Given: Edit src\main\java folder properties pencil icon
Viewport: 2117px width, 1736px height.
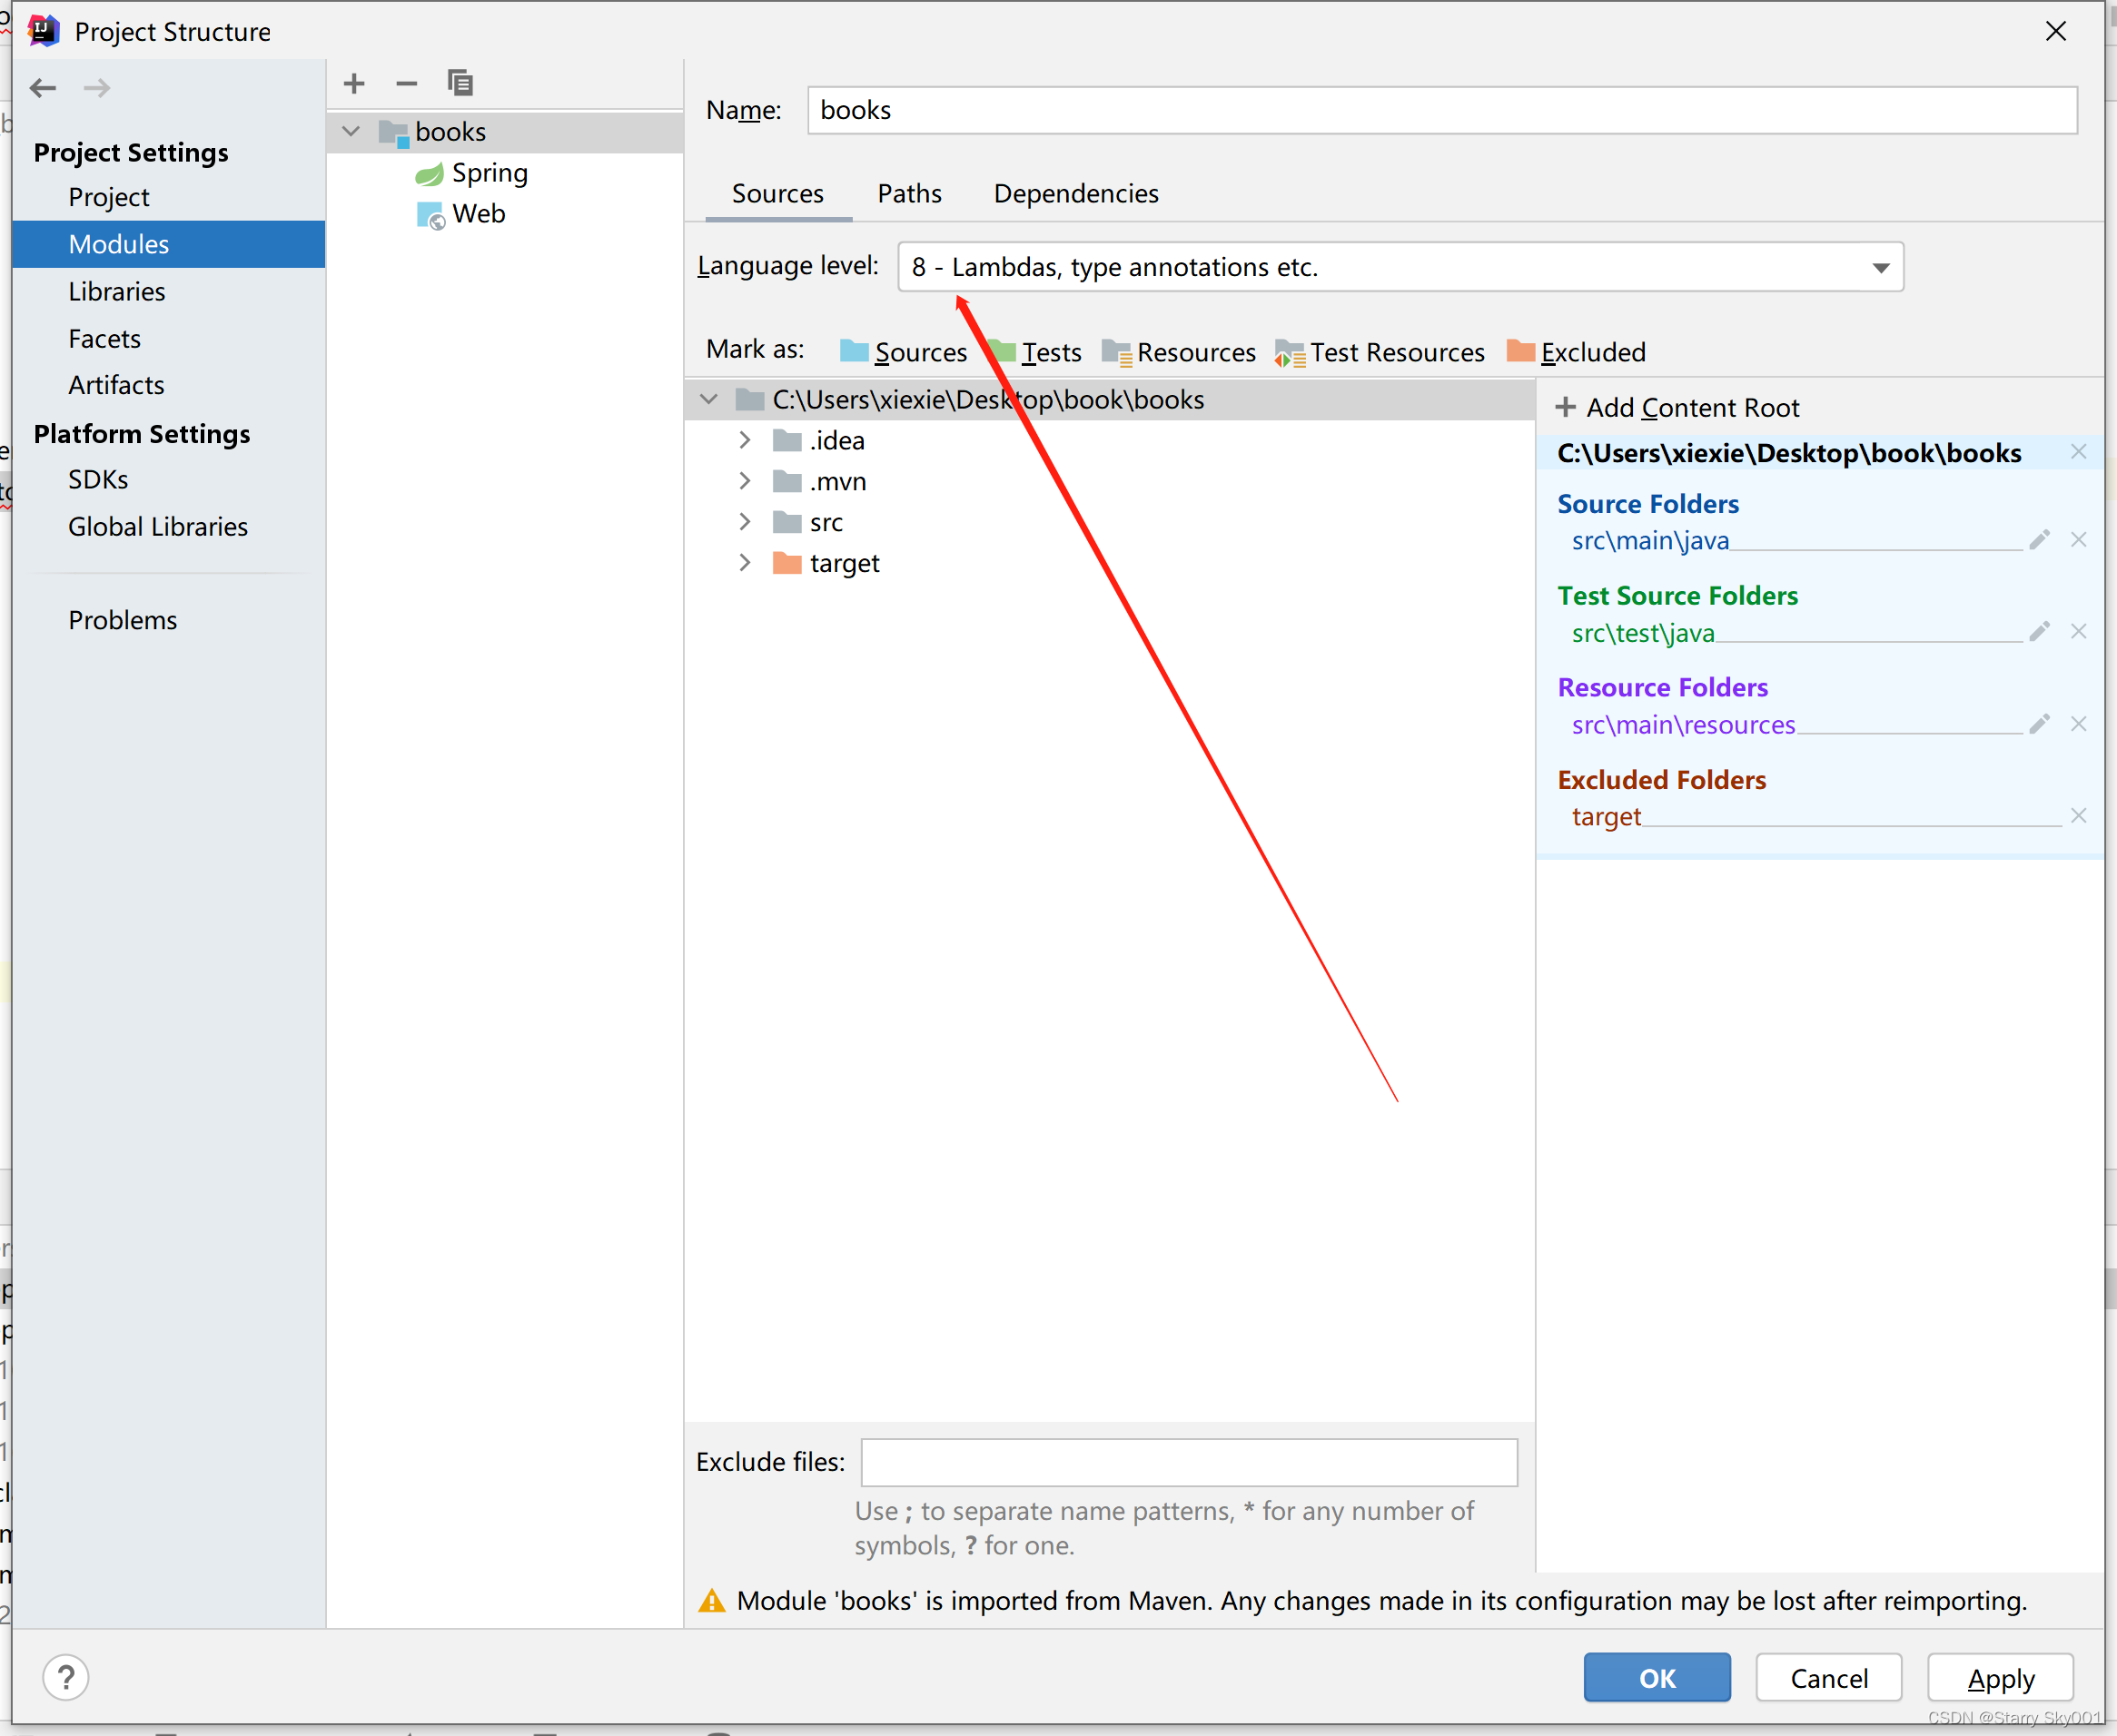Looking at the screenshot, I should (2039, 540).
